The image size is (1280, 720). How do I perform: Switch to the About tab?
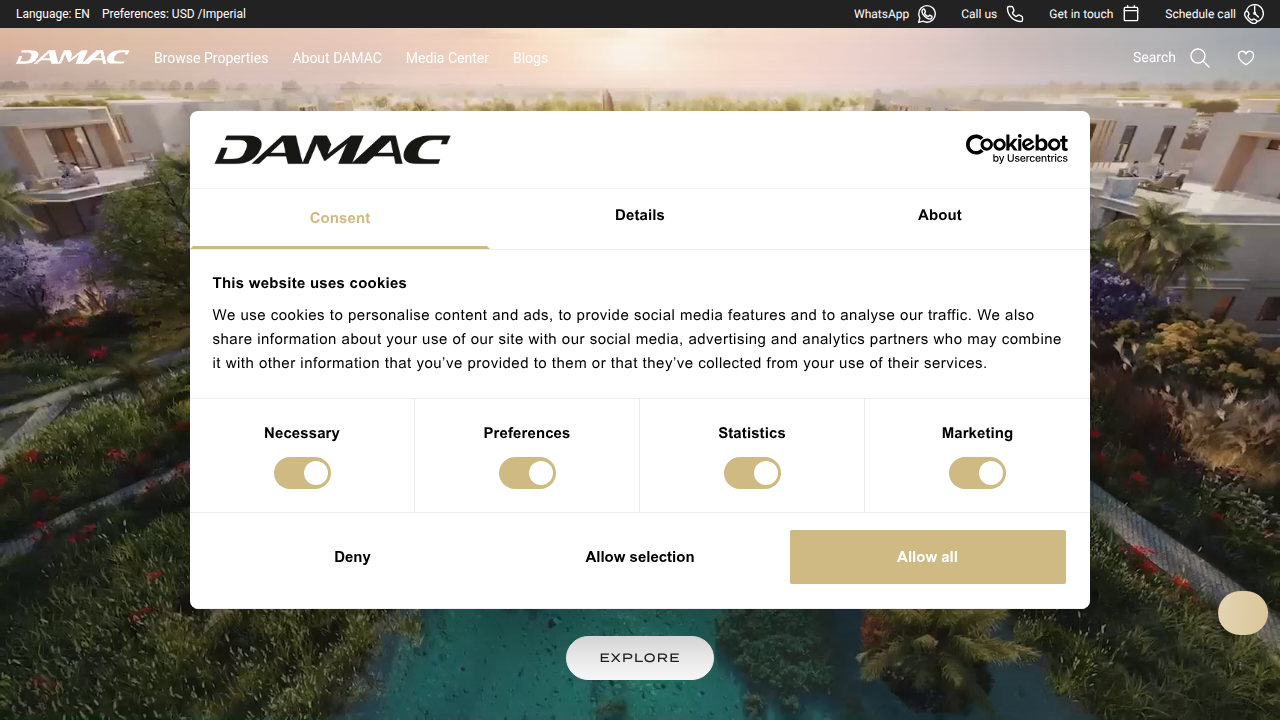click(940, 216)
